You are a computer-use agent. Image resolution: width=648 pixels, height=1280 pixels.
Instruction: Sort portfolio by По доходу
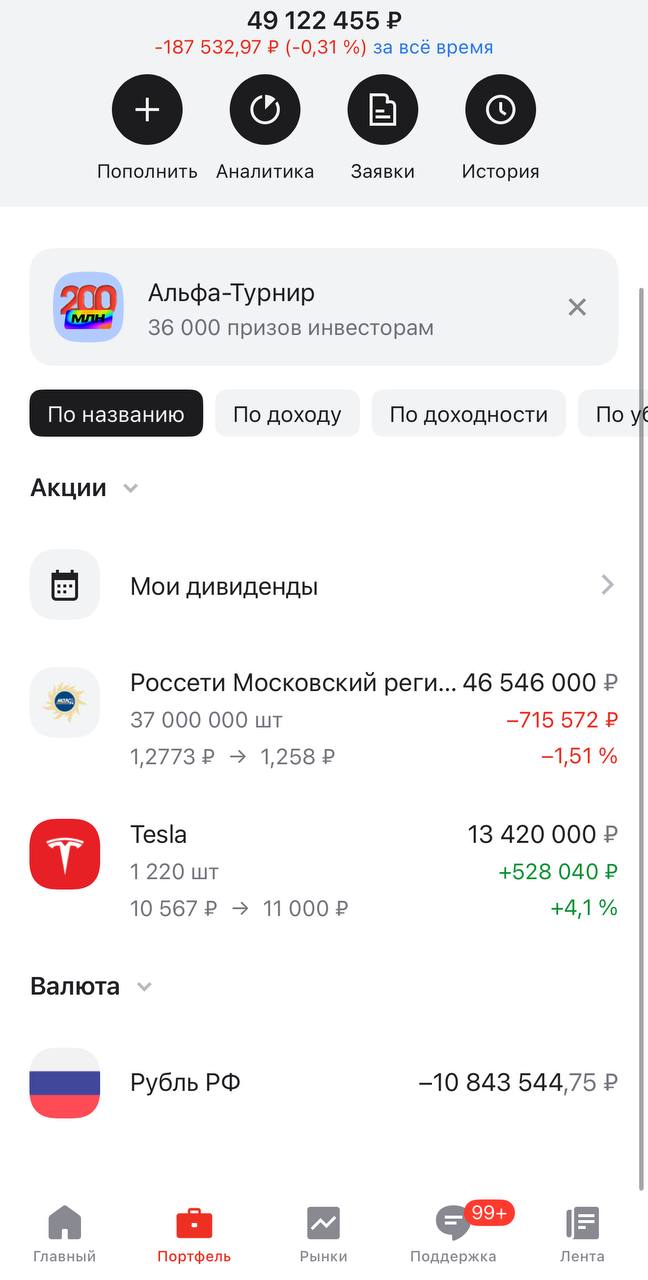point(287,414)
